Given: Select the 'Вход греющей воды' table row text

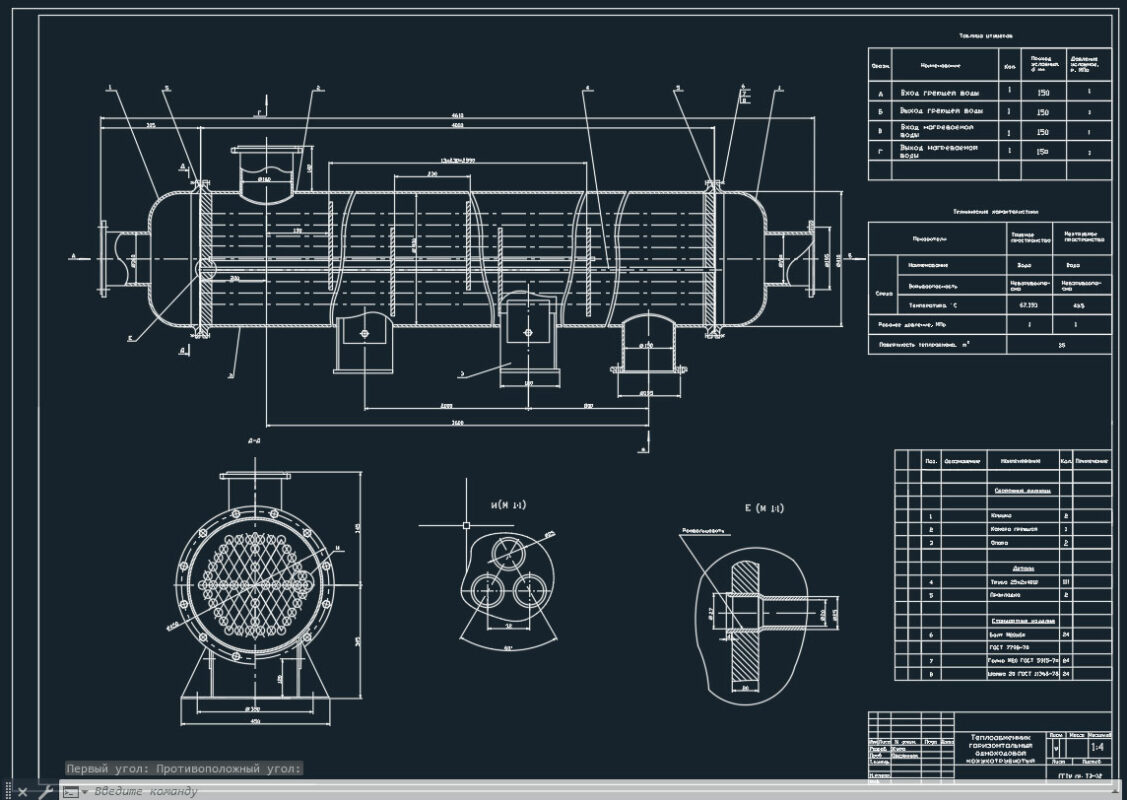Looking at the screenshot, I should click(941, 92).
